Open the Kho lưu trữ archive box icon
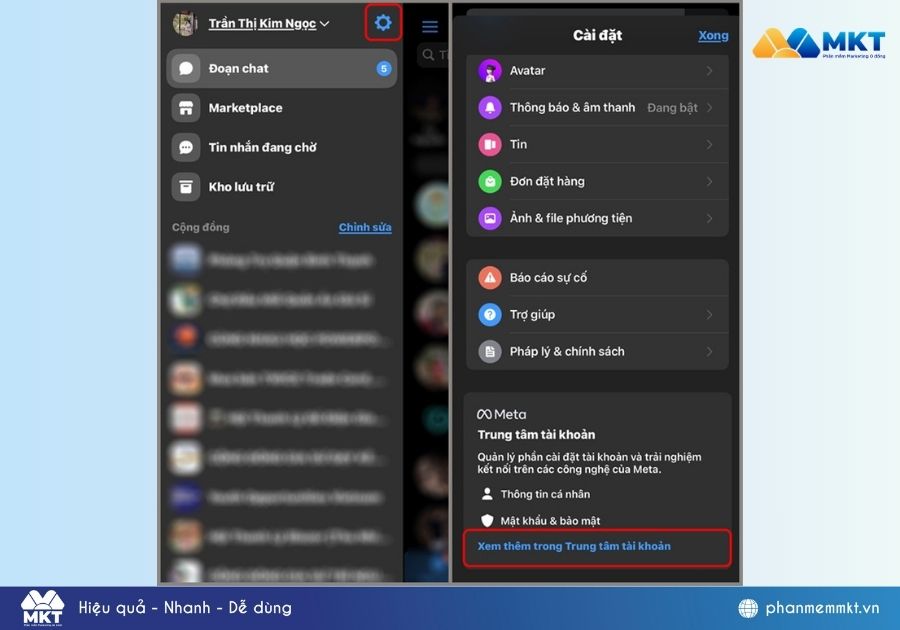Screen dimensions: 900x630 click(186, 187)
